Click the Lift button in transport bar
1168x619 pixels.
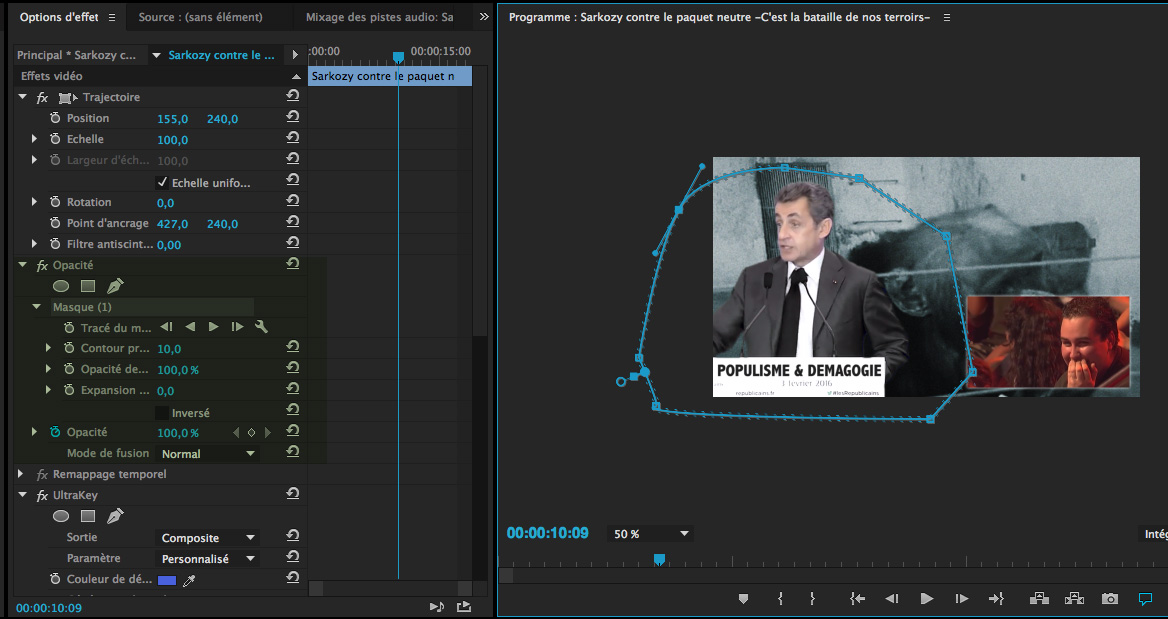click(x=1039, y=599)
